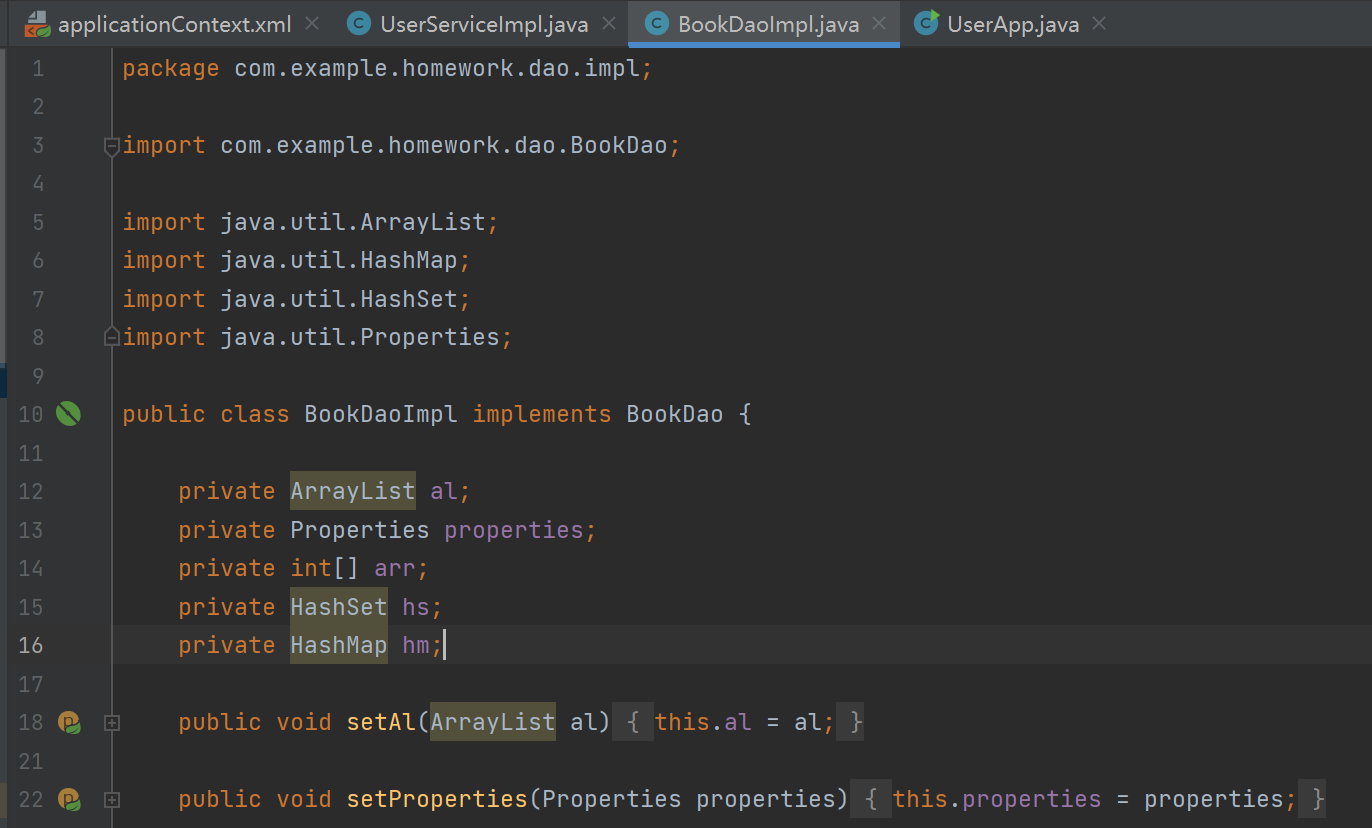
Task: Click the property gutter icon on line 18
Action: pyautogui.click(x=69, y=722)
